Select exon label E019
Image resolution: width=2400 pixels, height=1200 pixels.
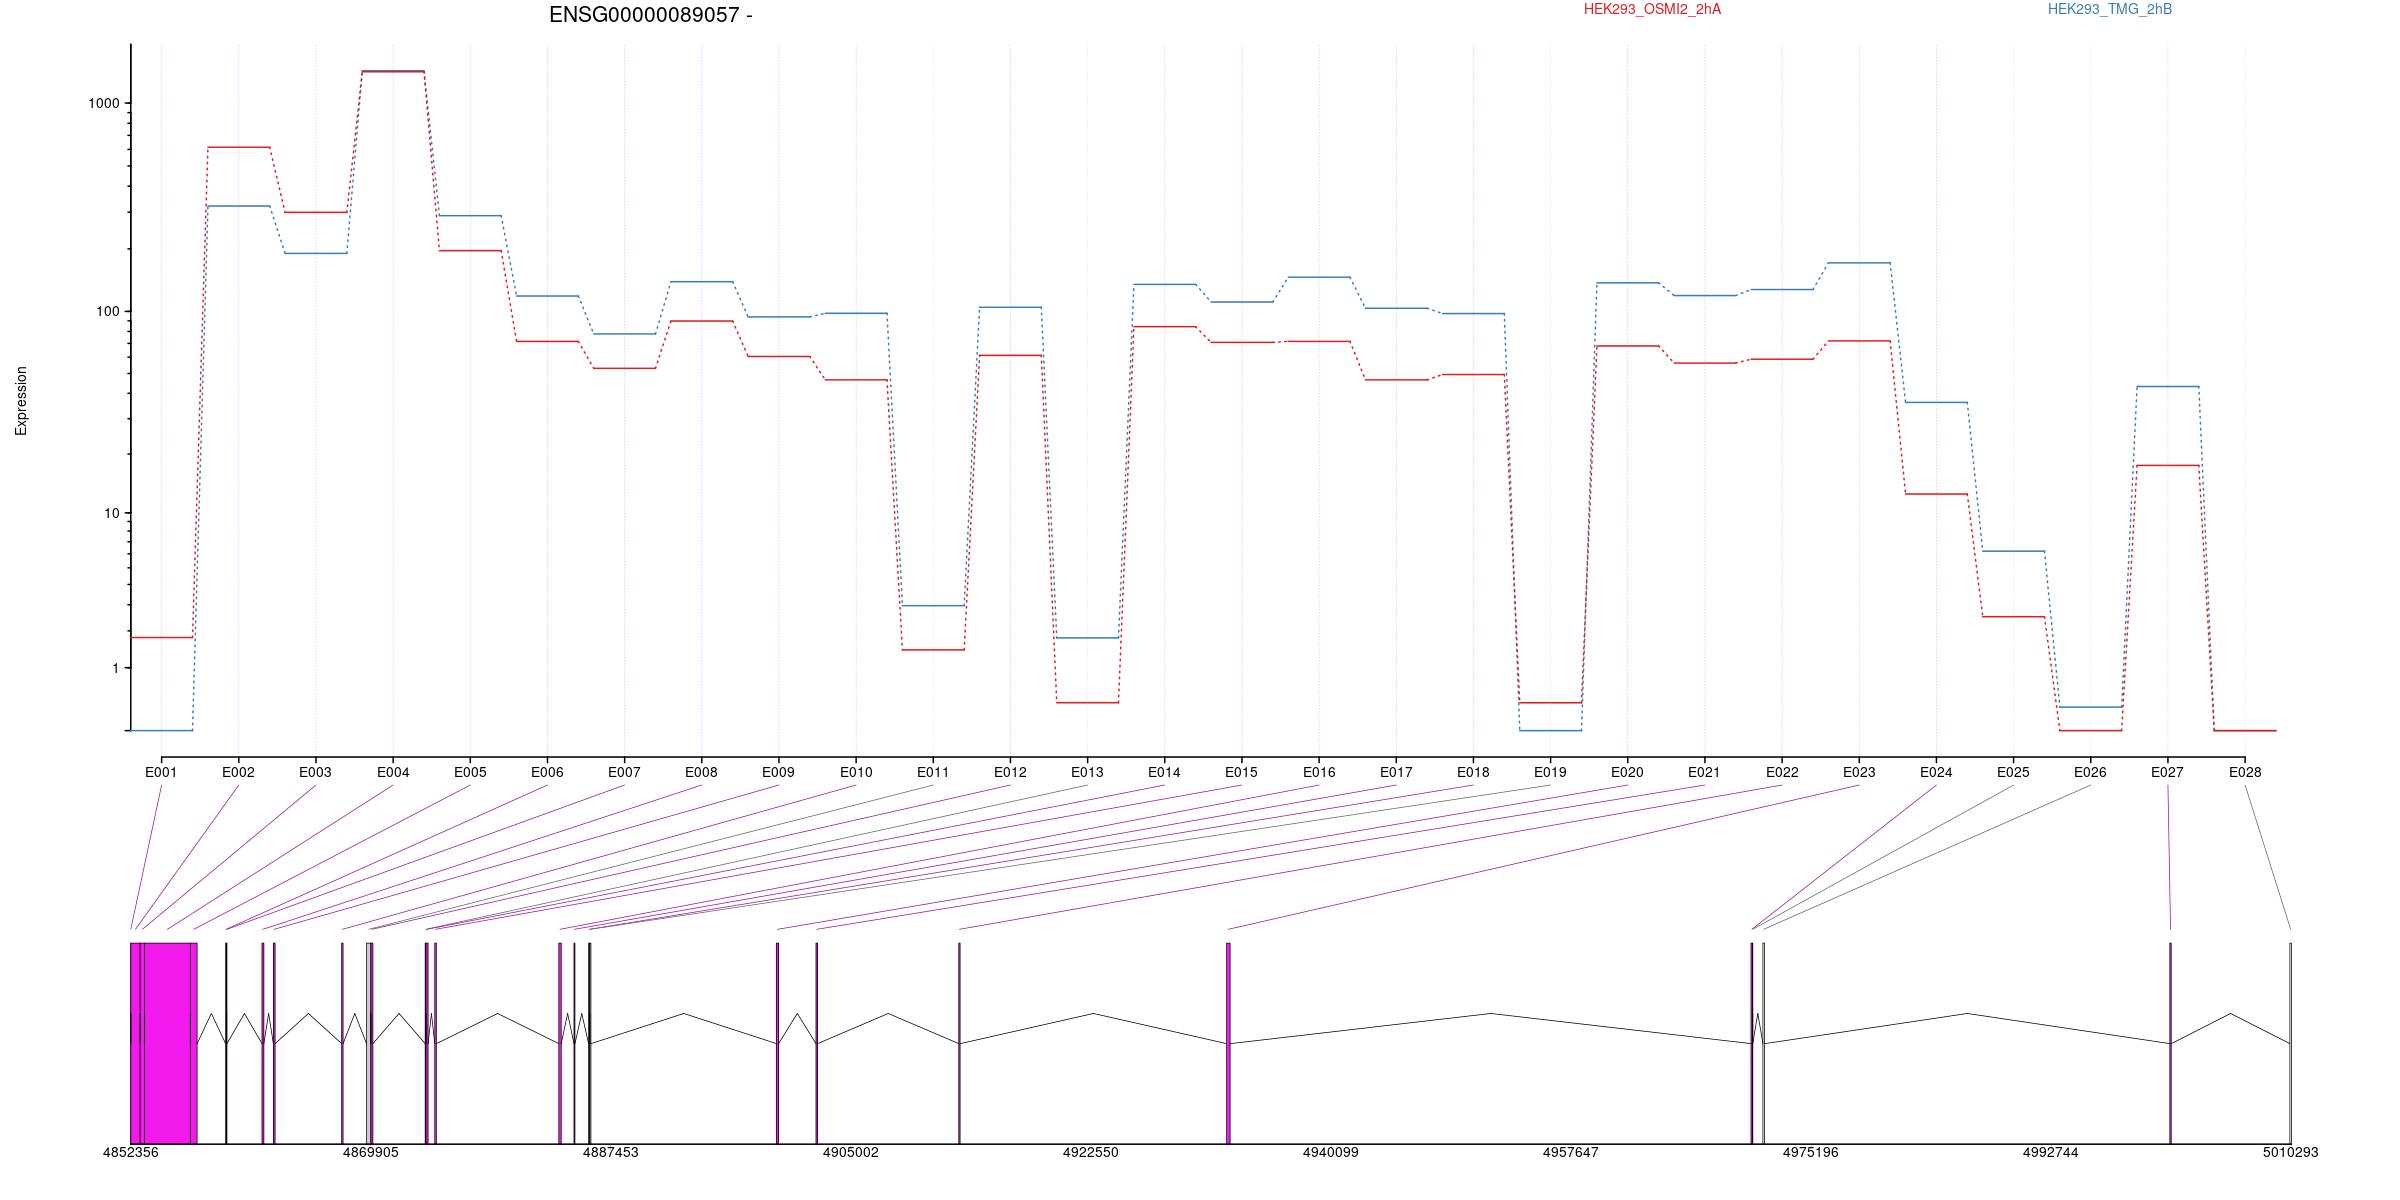(x=1550, y=772)
